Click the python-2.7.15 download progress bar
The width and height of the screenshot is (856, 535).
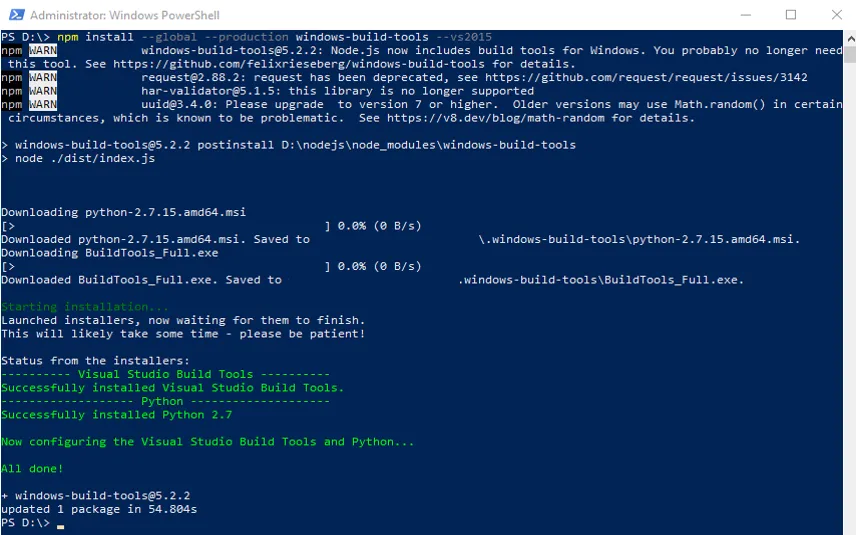(x=167, y=226)
